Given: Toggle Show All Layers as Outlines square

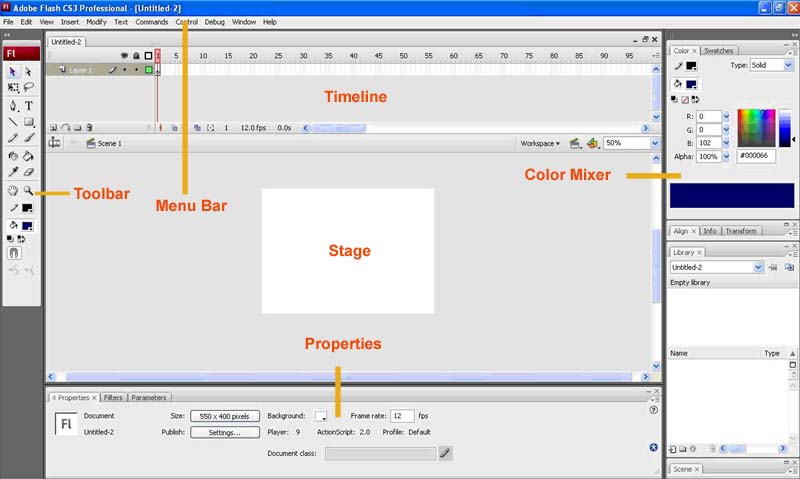Looking at the screenshot, I should pos(148,56).
